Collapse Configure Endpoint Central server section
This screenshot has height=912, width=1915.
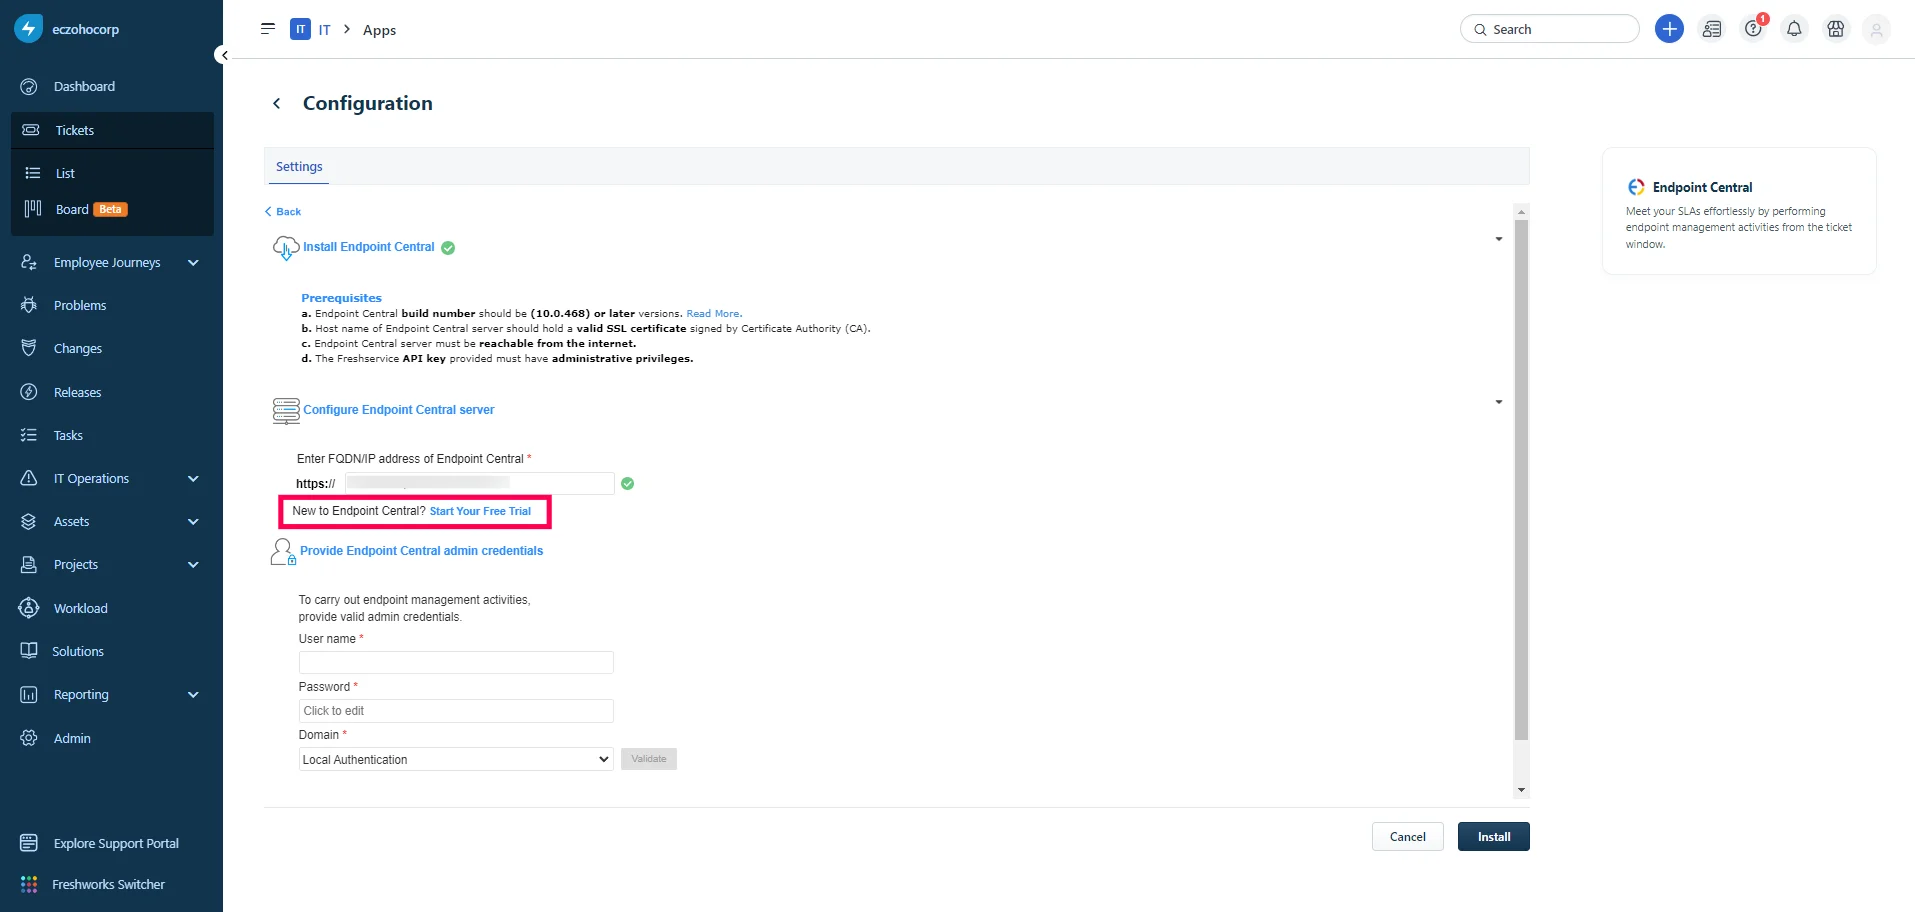[x=1498, y=402]
